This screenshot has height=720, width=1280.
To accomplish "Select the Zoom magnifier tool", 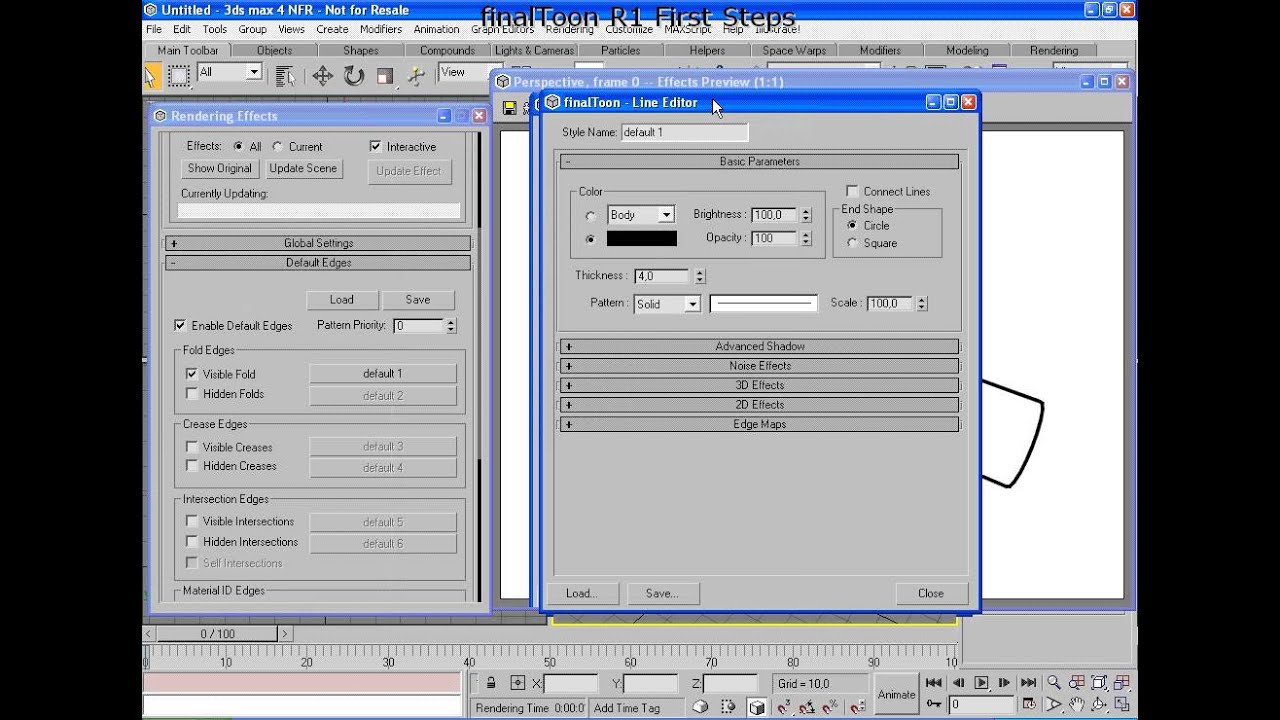I will point(1054,683).
